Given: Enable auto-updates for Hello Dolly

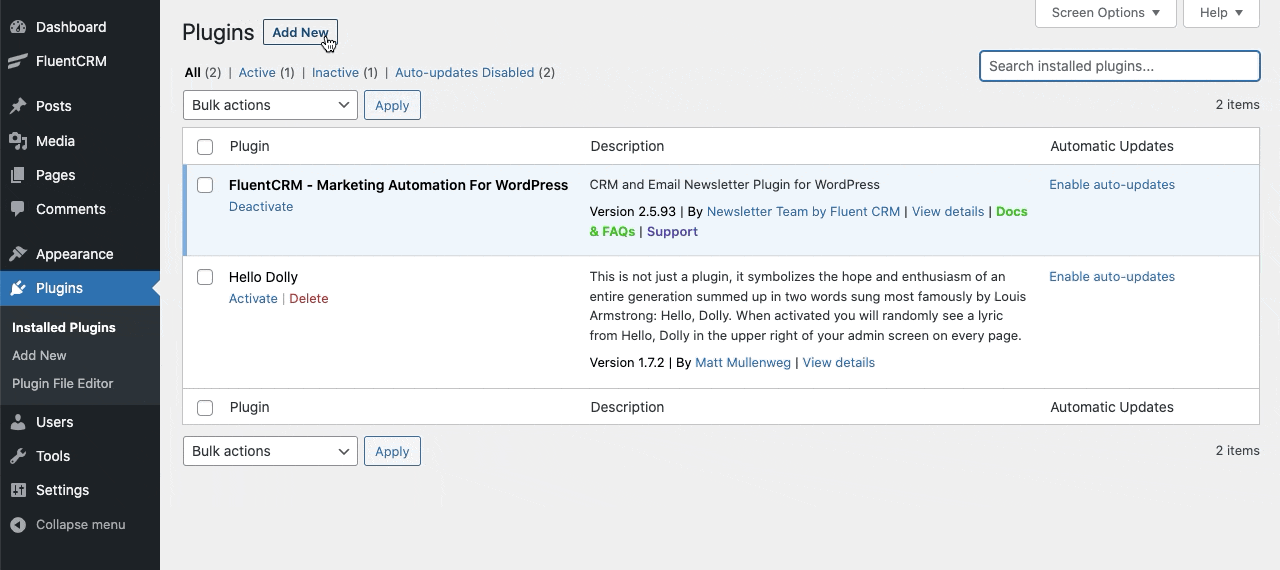Looking at the screenshot, I should [x=1112, y=276].
